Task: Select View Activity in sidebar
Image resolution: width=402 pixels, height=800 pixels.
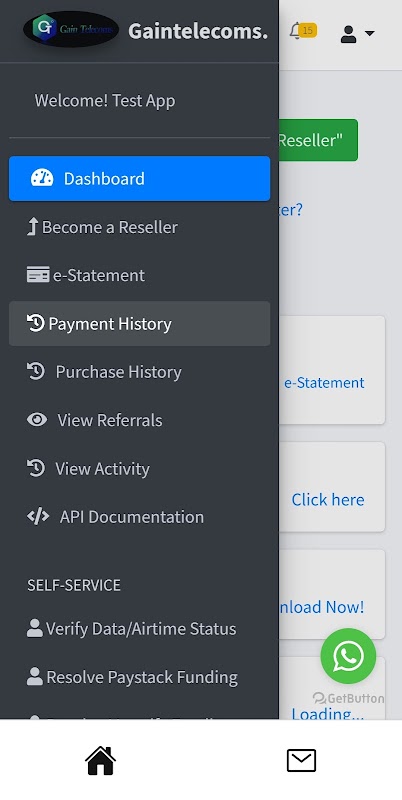Action: pyautogui.click(x=139, y=468)
